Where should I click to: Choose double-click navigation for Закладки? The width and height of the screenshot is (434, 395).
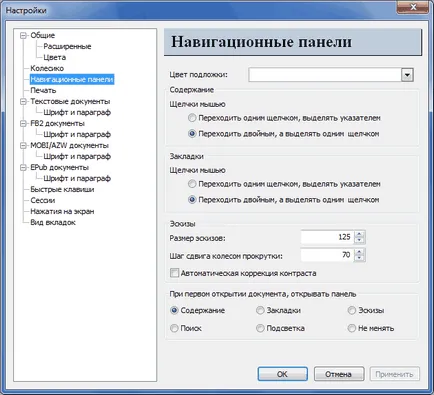(x=192, y=200)
